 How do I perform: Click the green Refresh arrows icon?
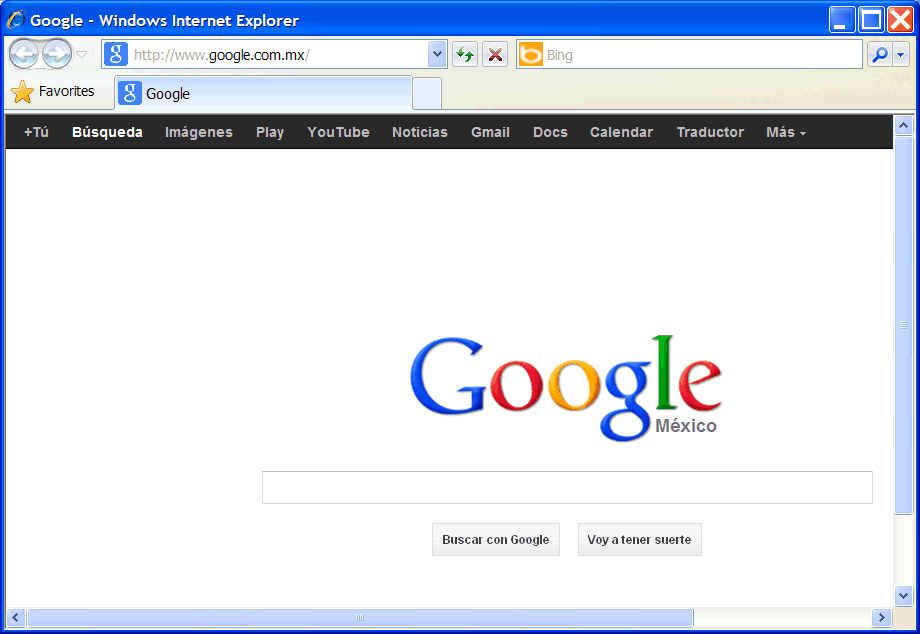click(x=465, y=55)
